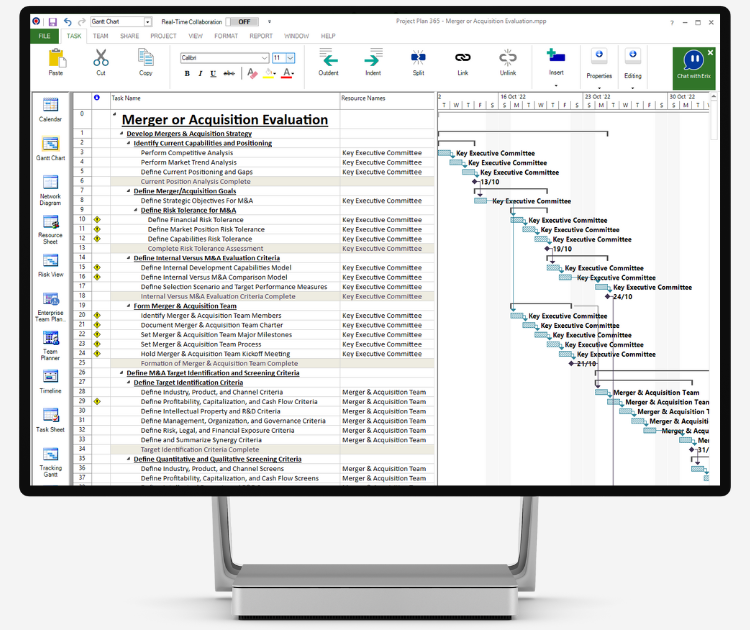Image resolution: width=750 pixels, height=630 pixels.
Task: Open Task Sheet view
Action: coord(50,420)
